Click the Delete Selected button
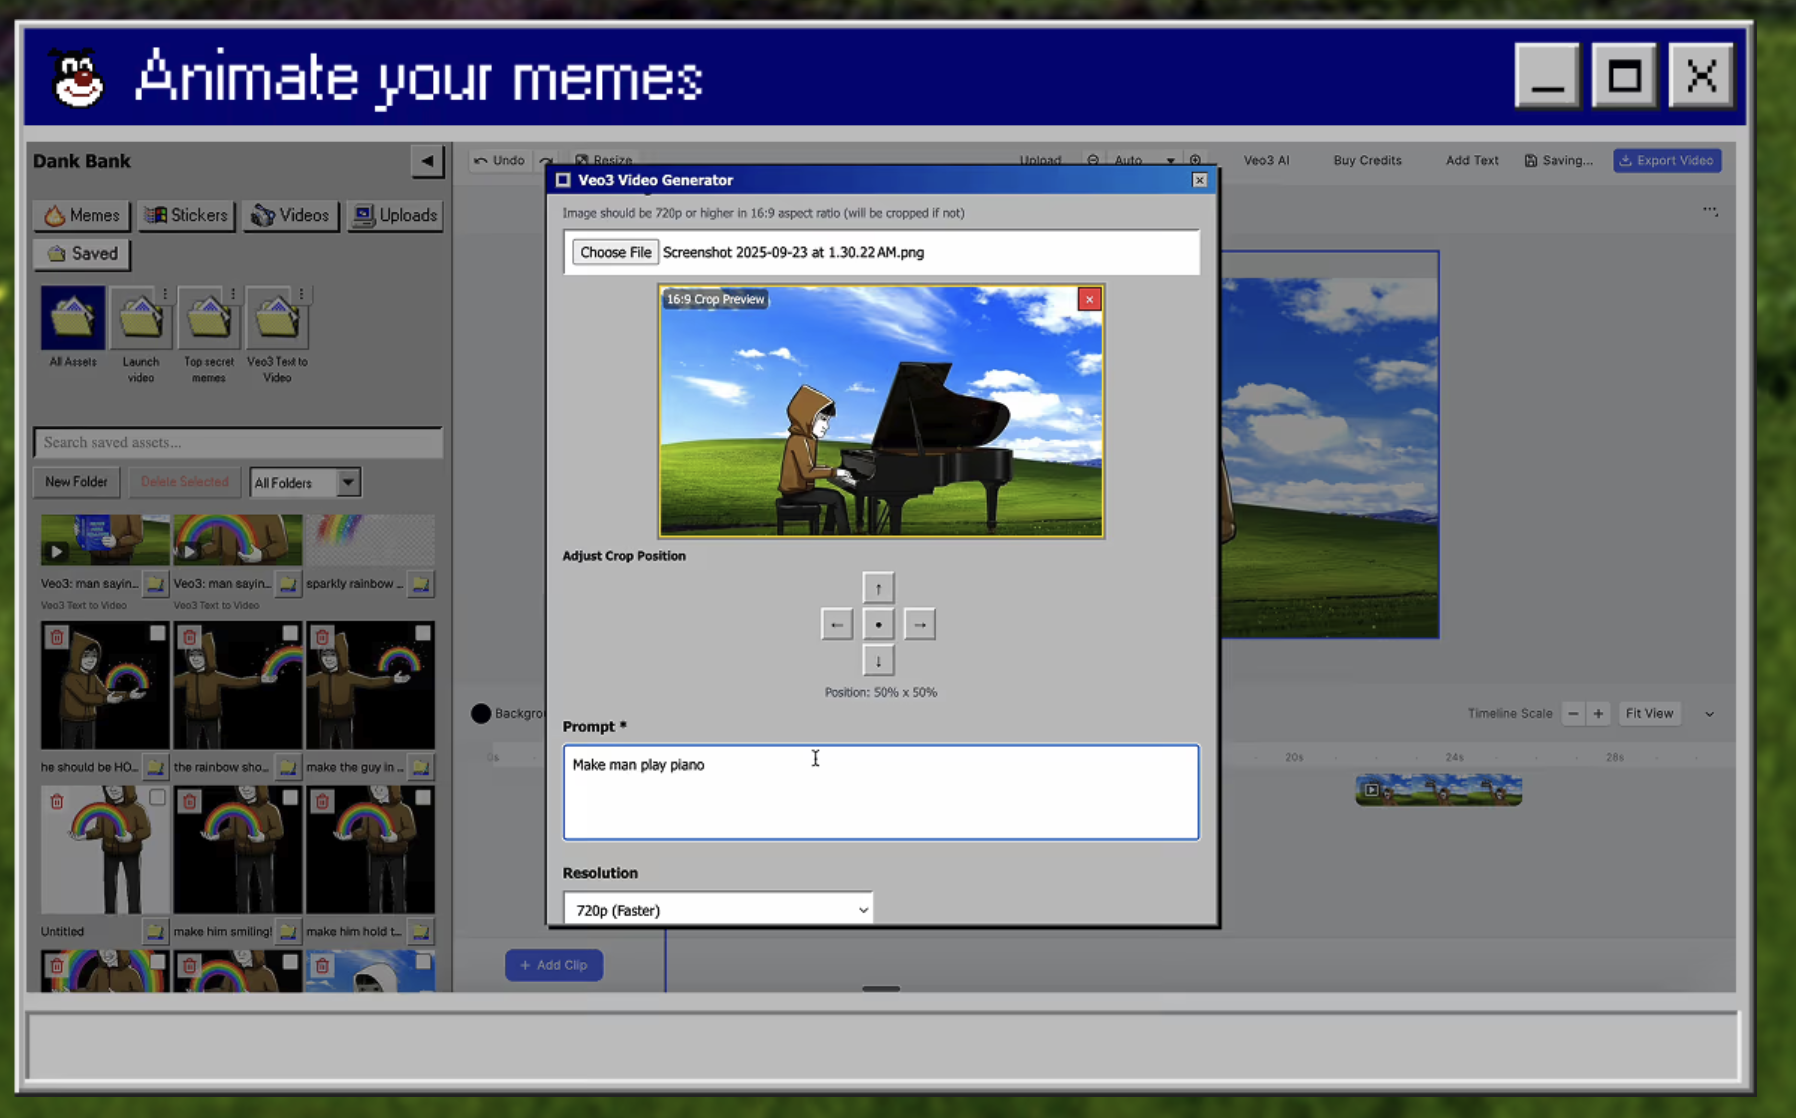 pyautogui.click(x=184, y=482)
